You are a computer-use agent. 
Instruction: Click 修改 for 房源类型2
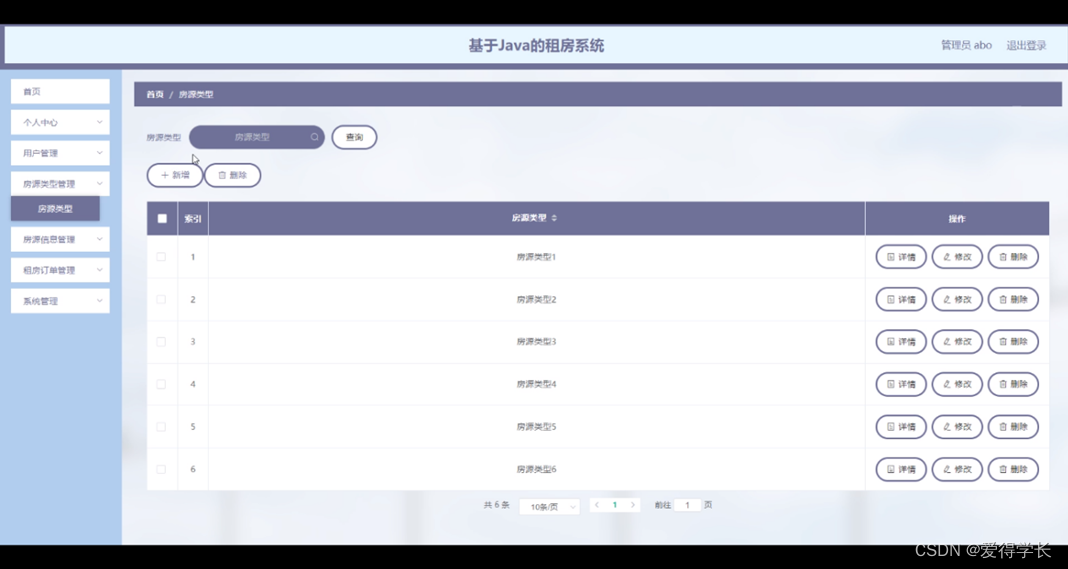[x=957, y=299]
